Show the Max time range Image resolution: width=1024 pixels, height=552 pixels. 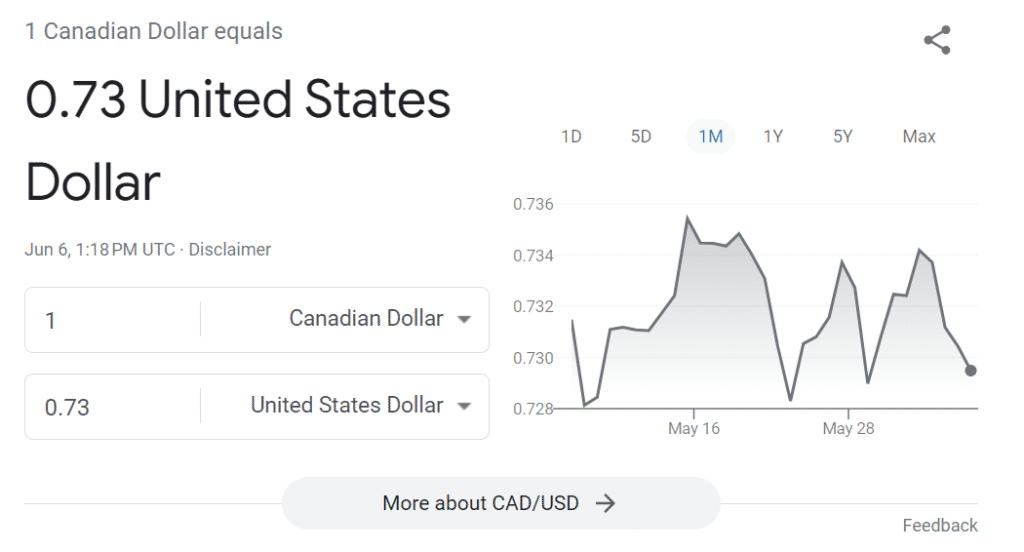(x=919, y=136)
